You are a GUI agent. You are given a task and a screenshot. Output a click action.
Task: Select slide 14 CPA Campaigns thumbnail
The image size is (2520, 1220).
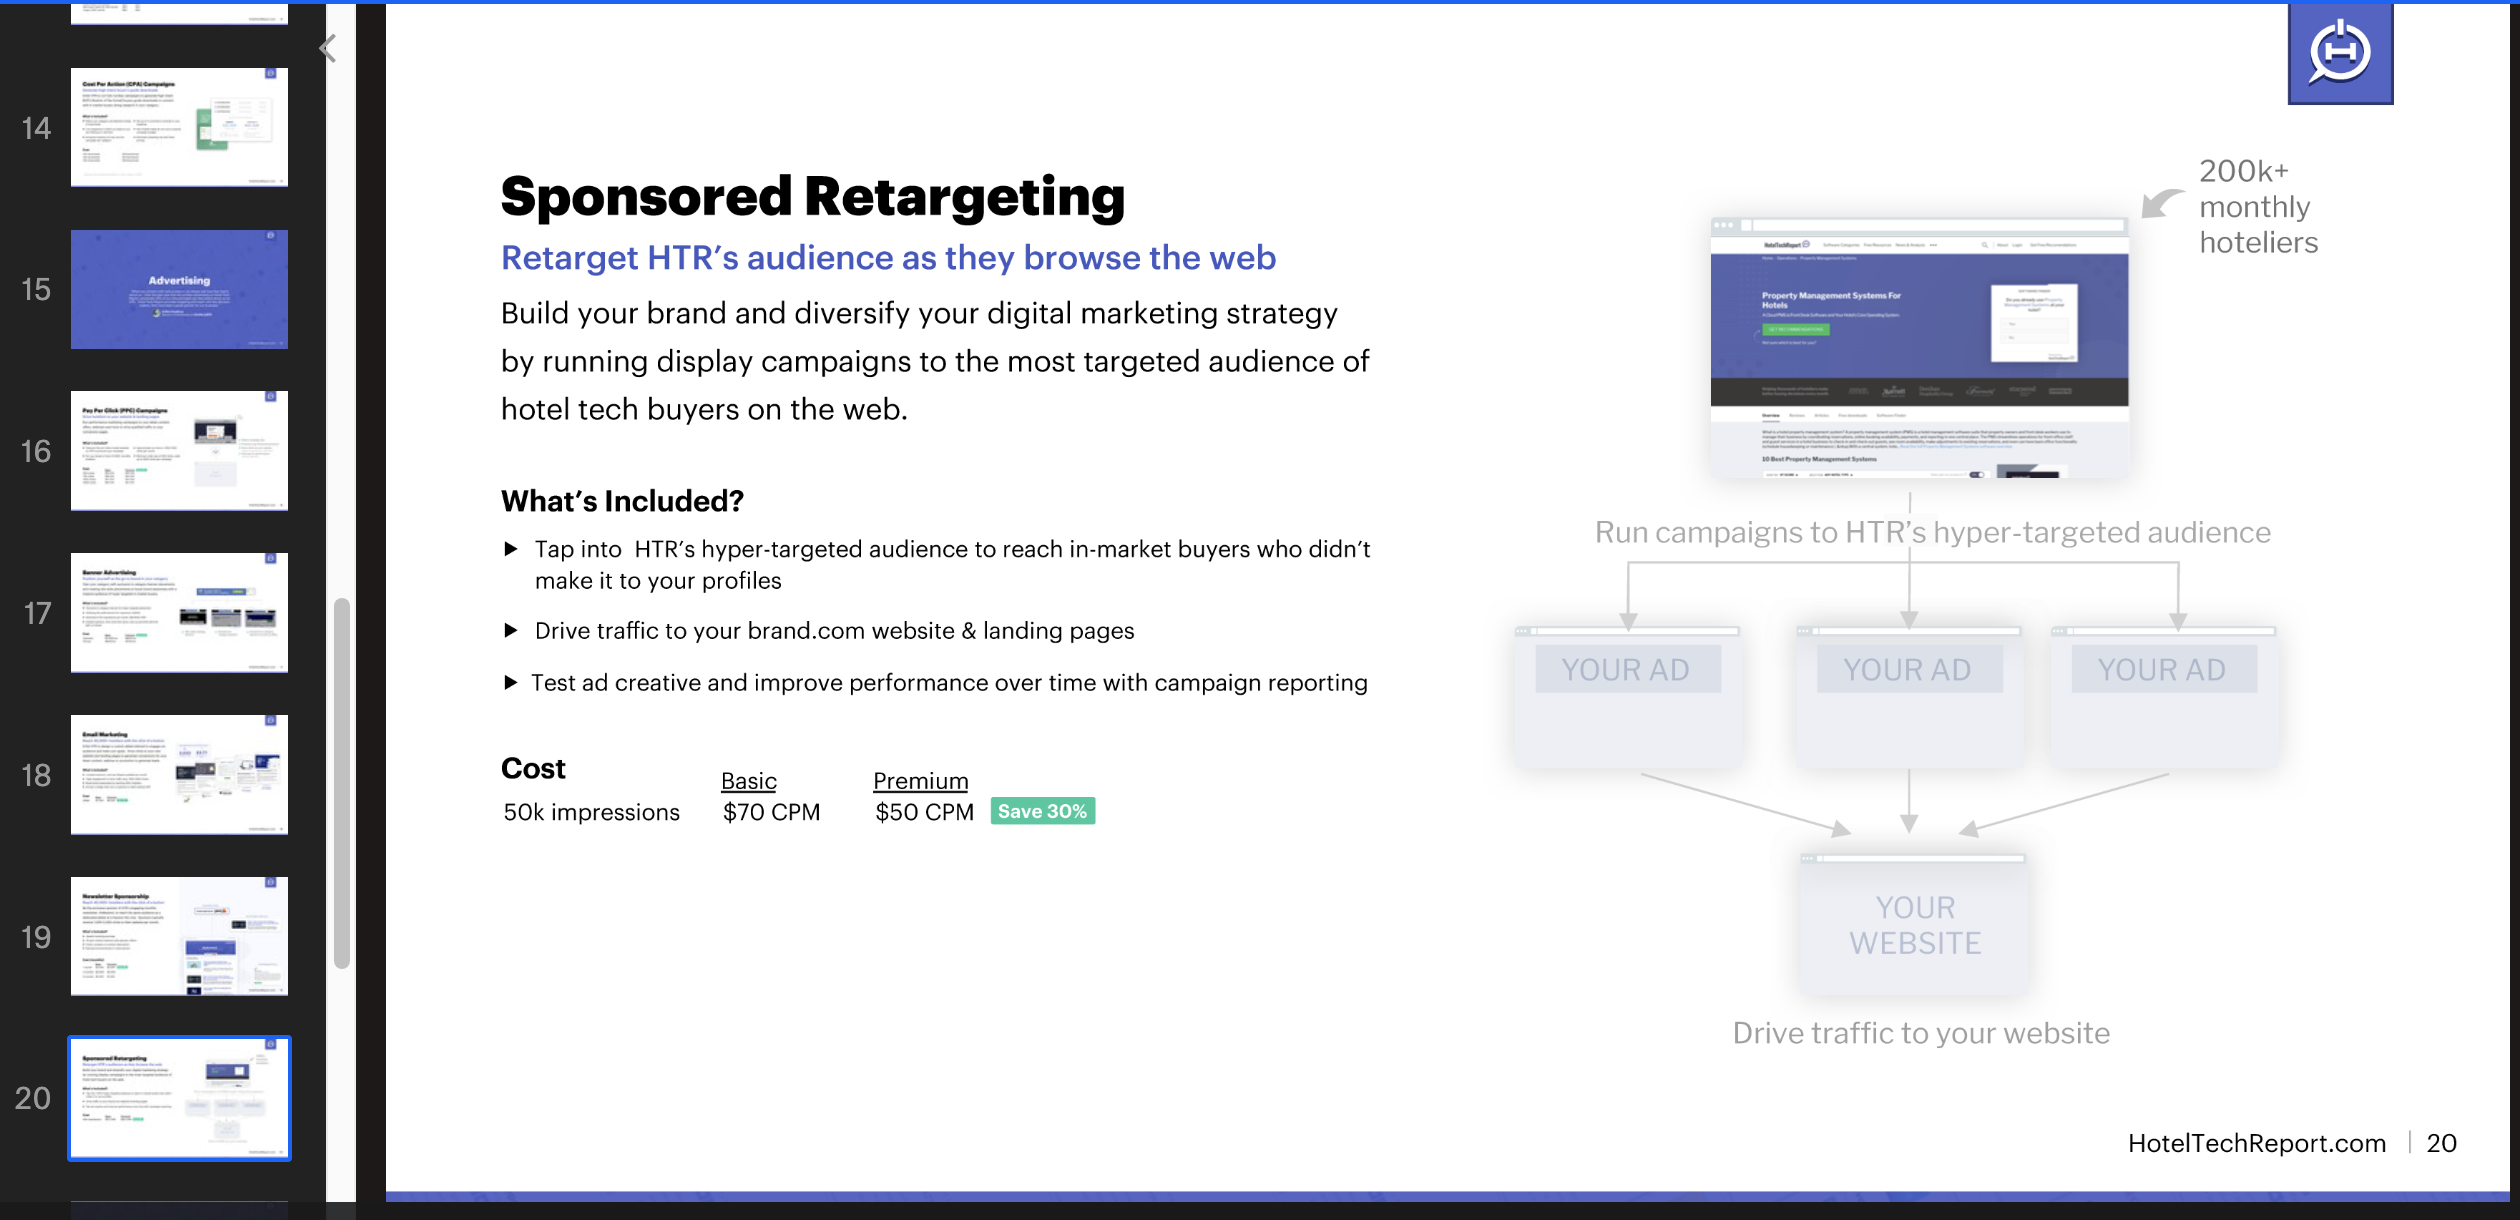coord(179,127)
